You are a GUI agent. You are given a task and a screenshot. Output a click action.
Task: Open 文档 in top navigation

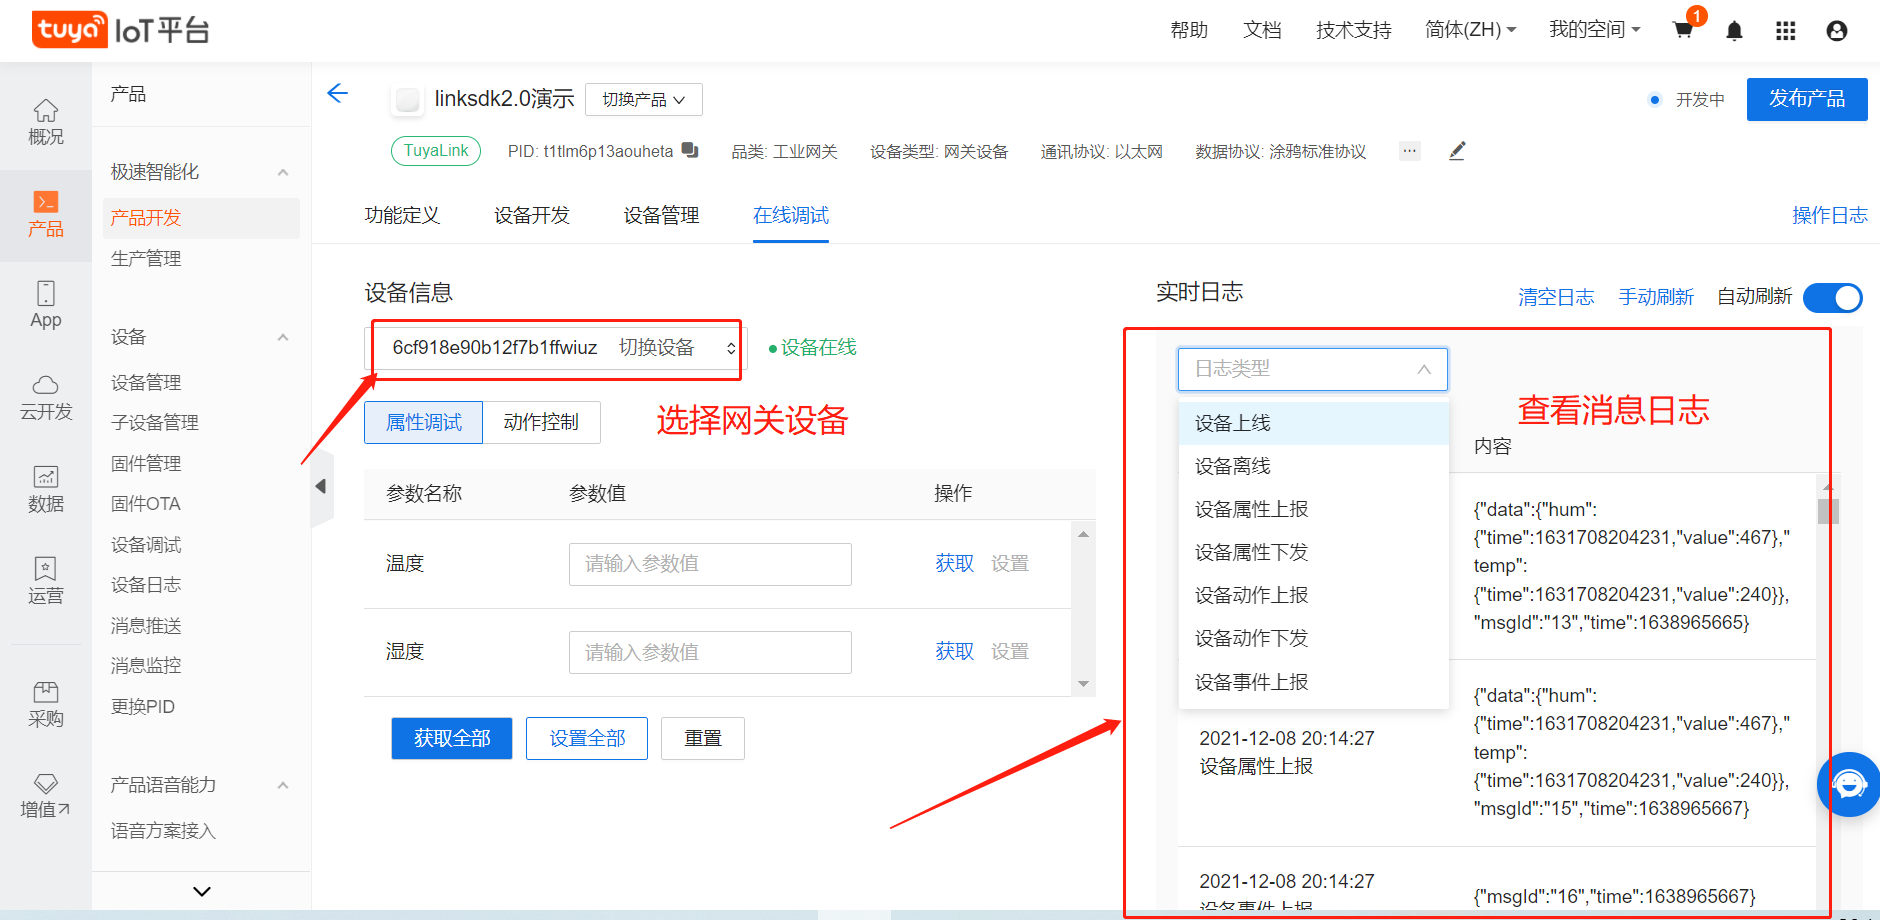1262,30
